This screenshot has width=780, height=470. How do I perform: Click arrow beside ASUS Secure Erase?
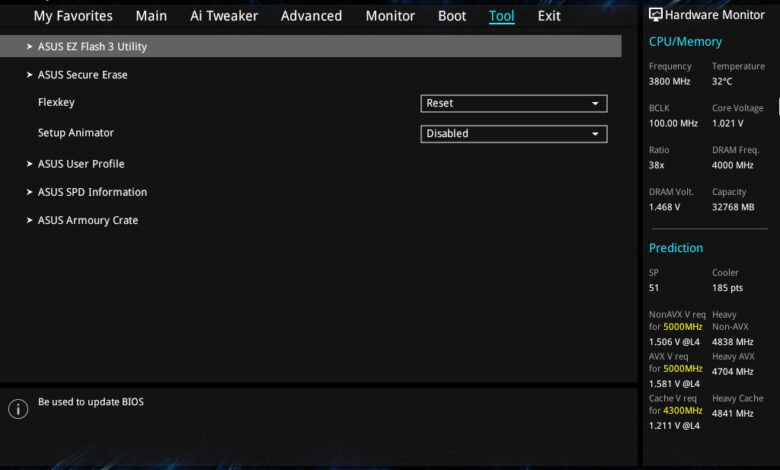[29, 75]
